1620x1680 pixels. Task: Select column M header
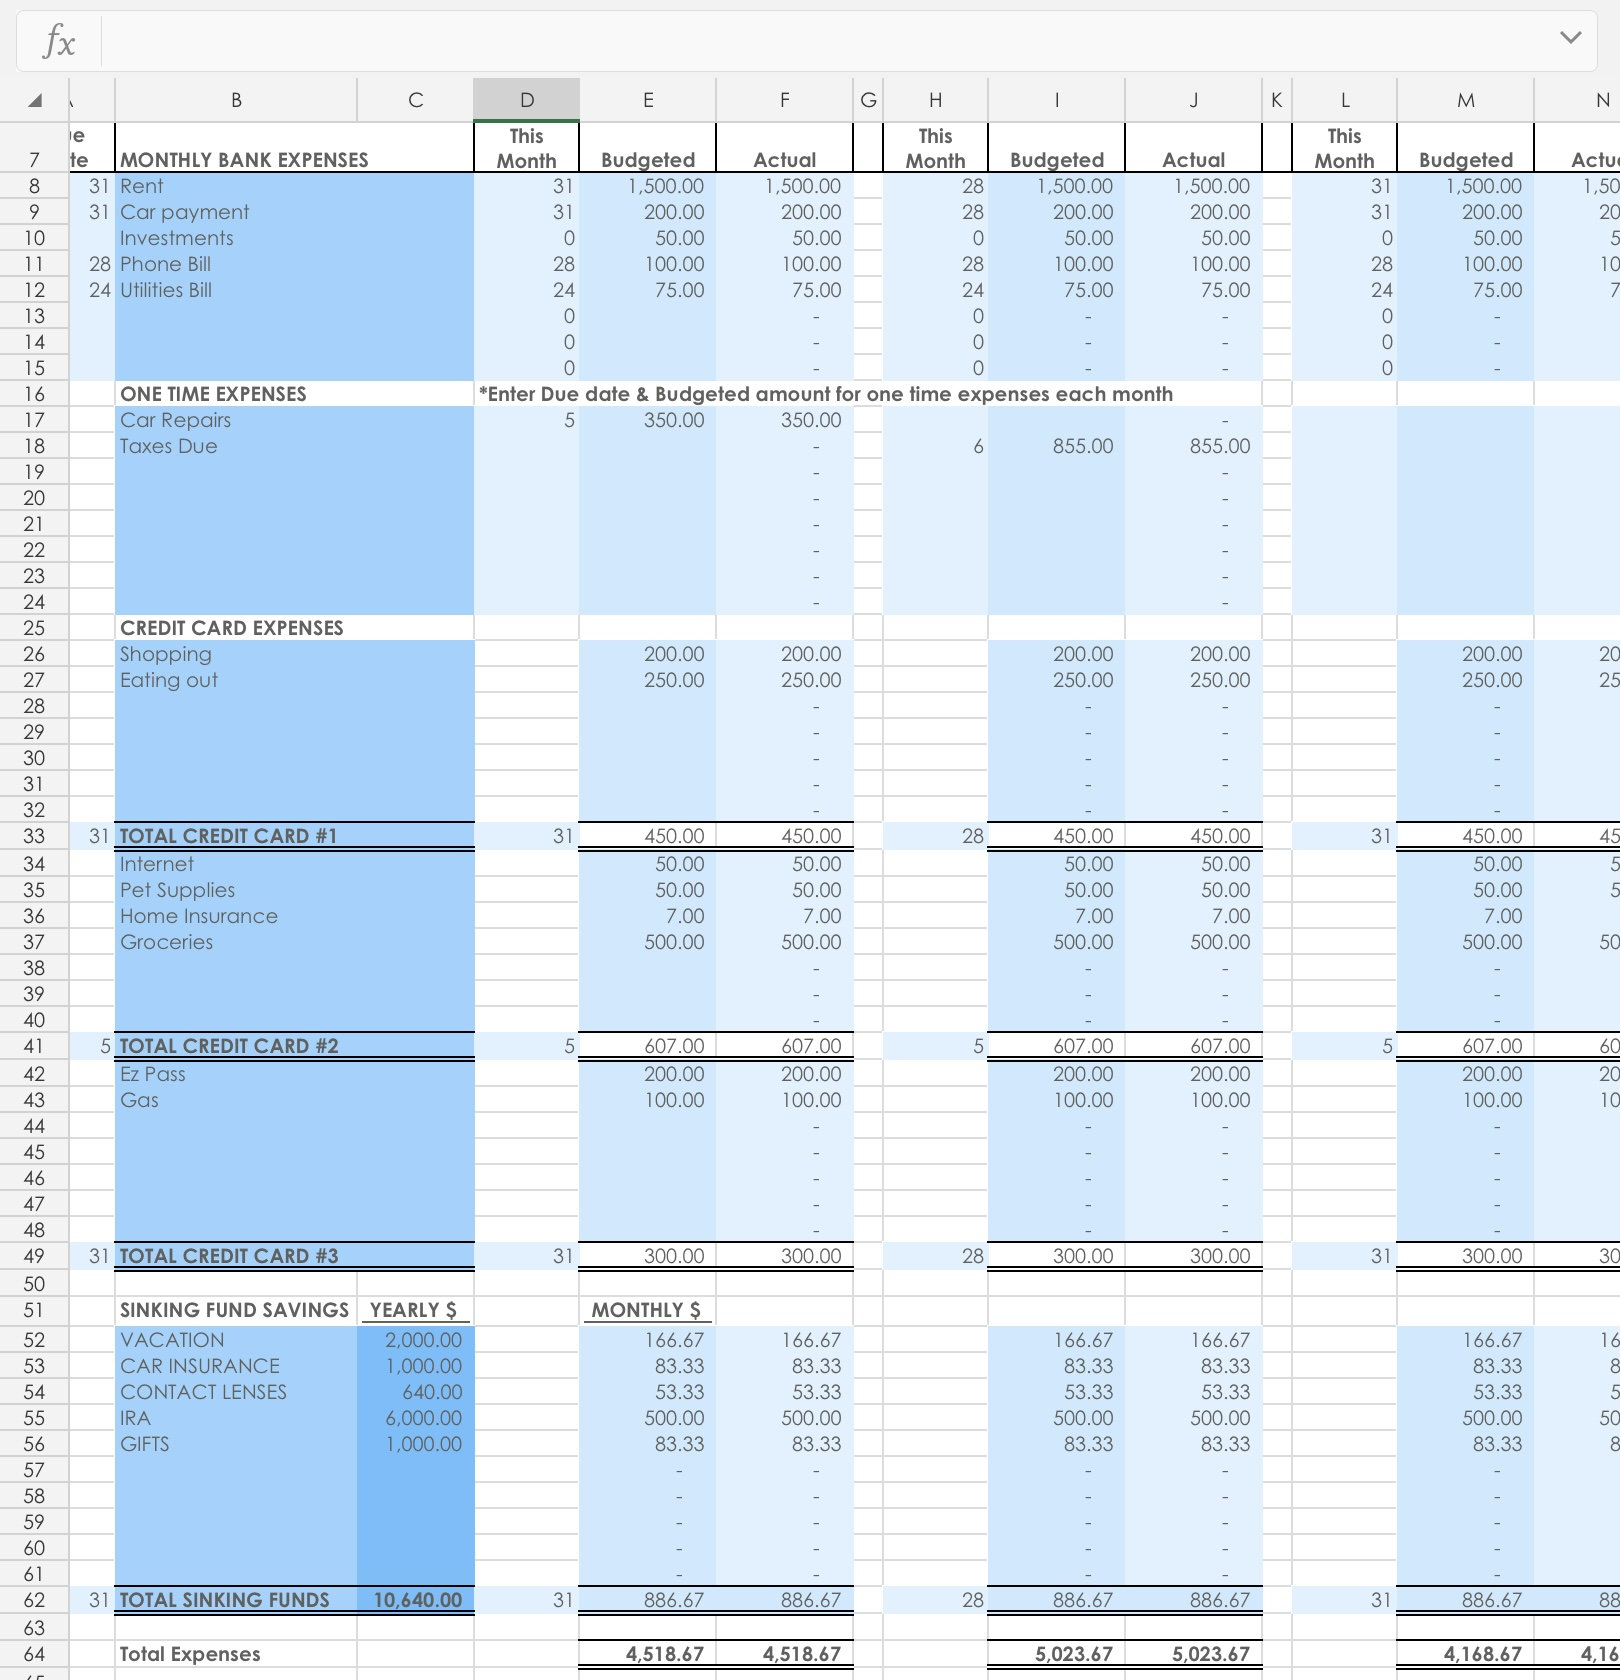(x=1465, y=99)
